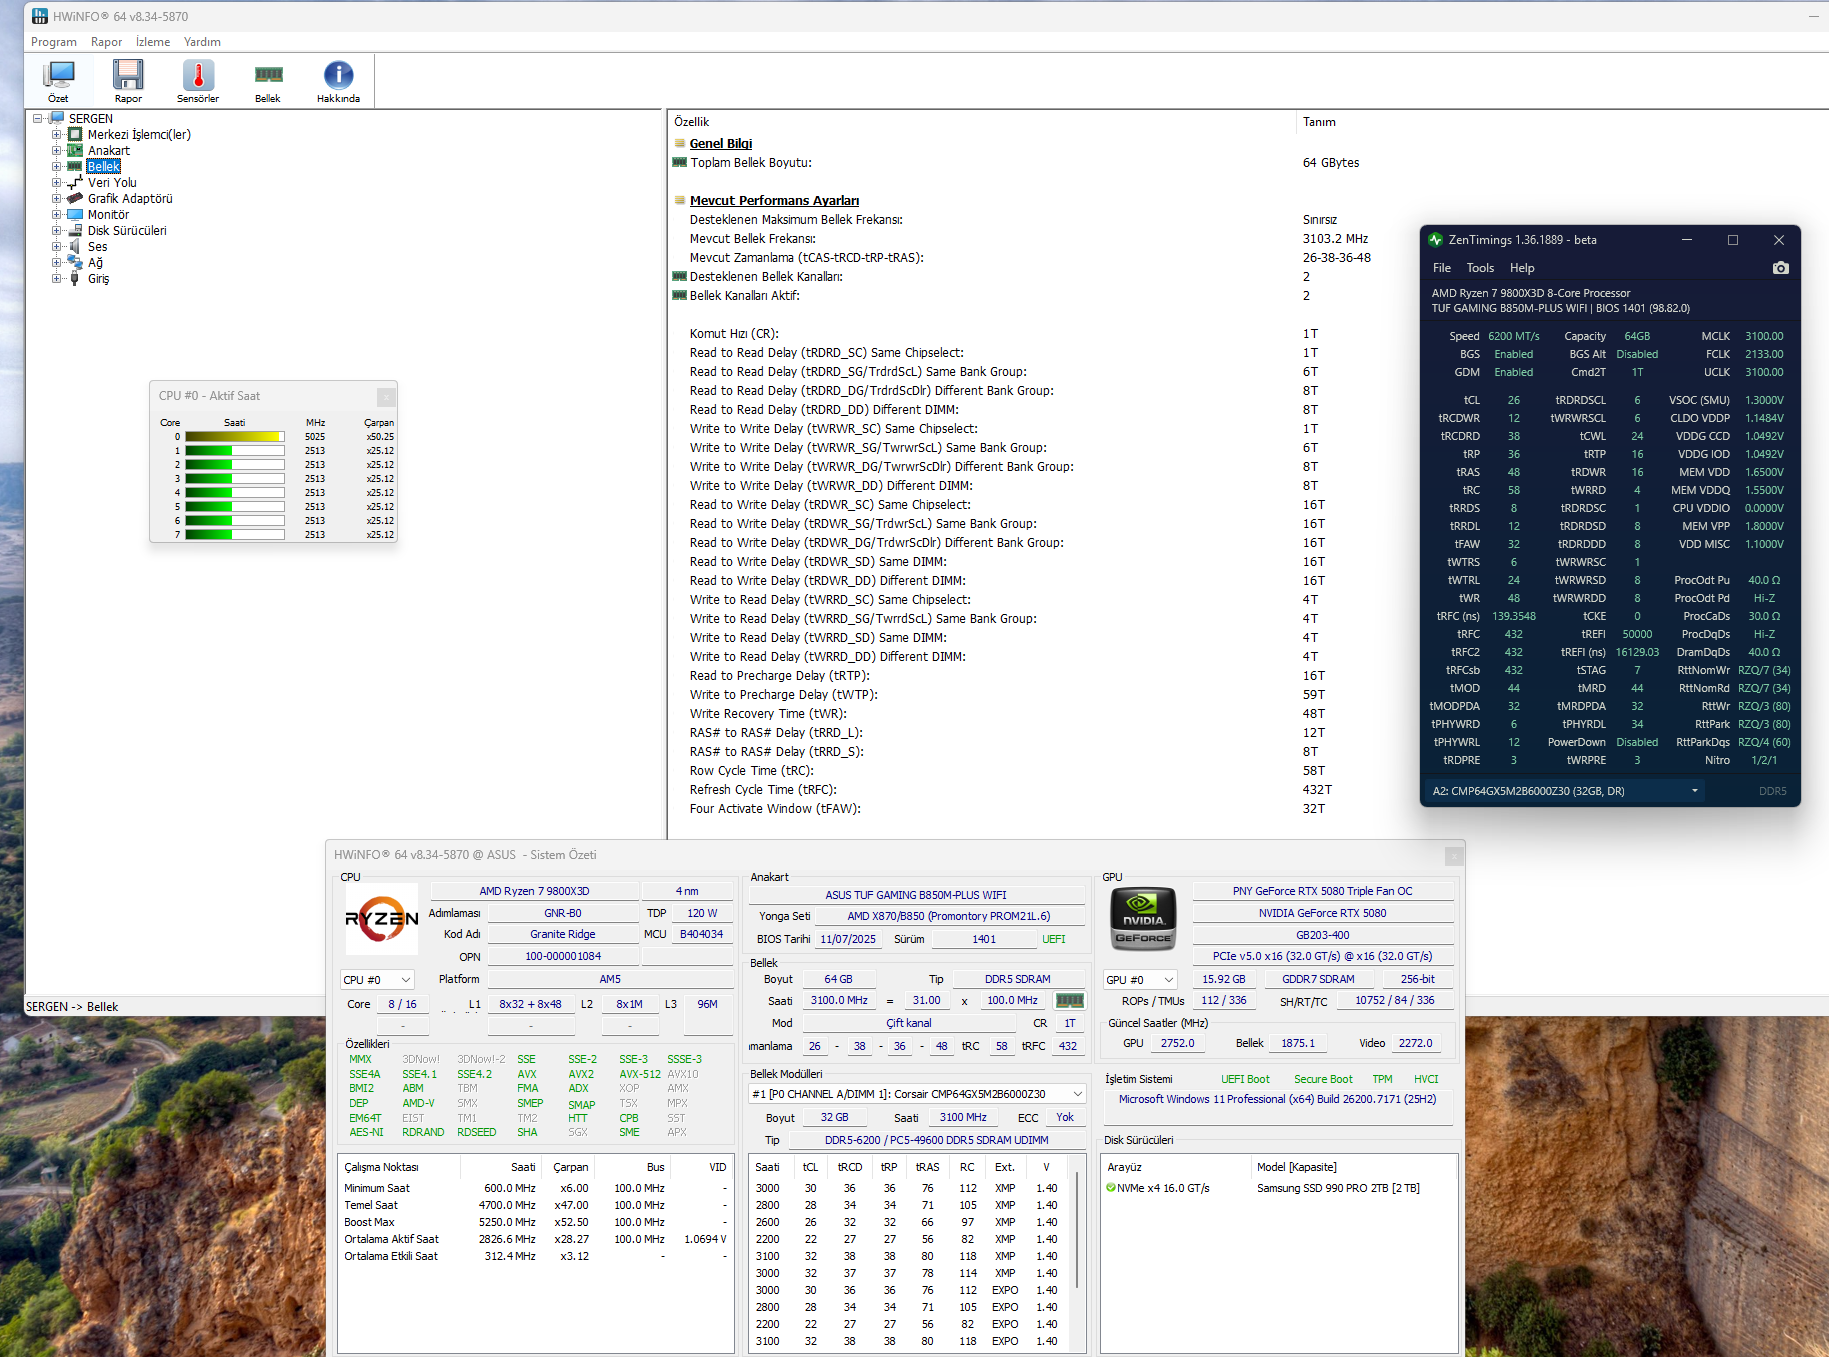The height and width of the screenshot is (1357, 1829).
Task: Click the green check icon beside NVMe x4
Action: [x=1110, y=1188]
